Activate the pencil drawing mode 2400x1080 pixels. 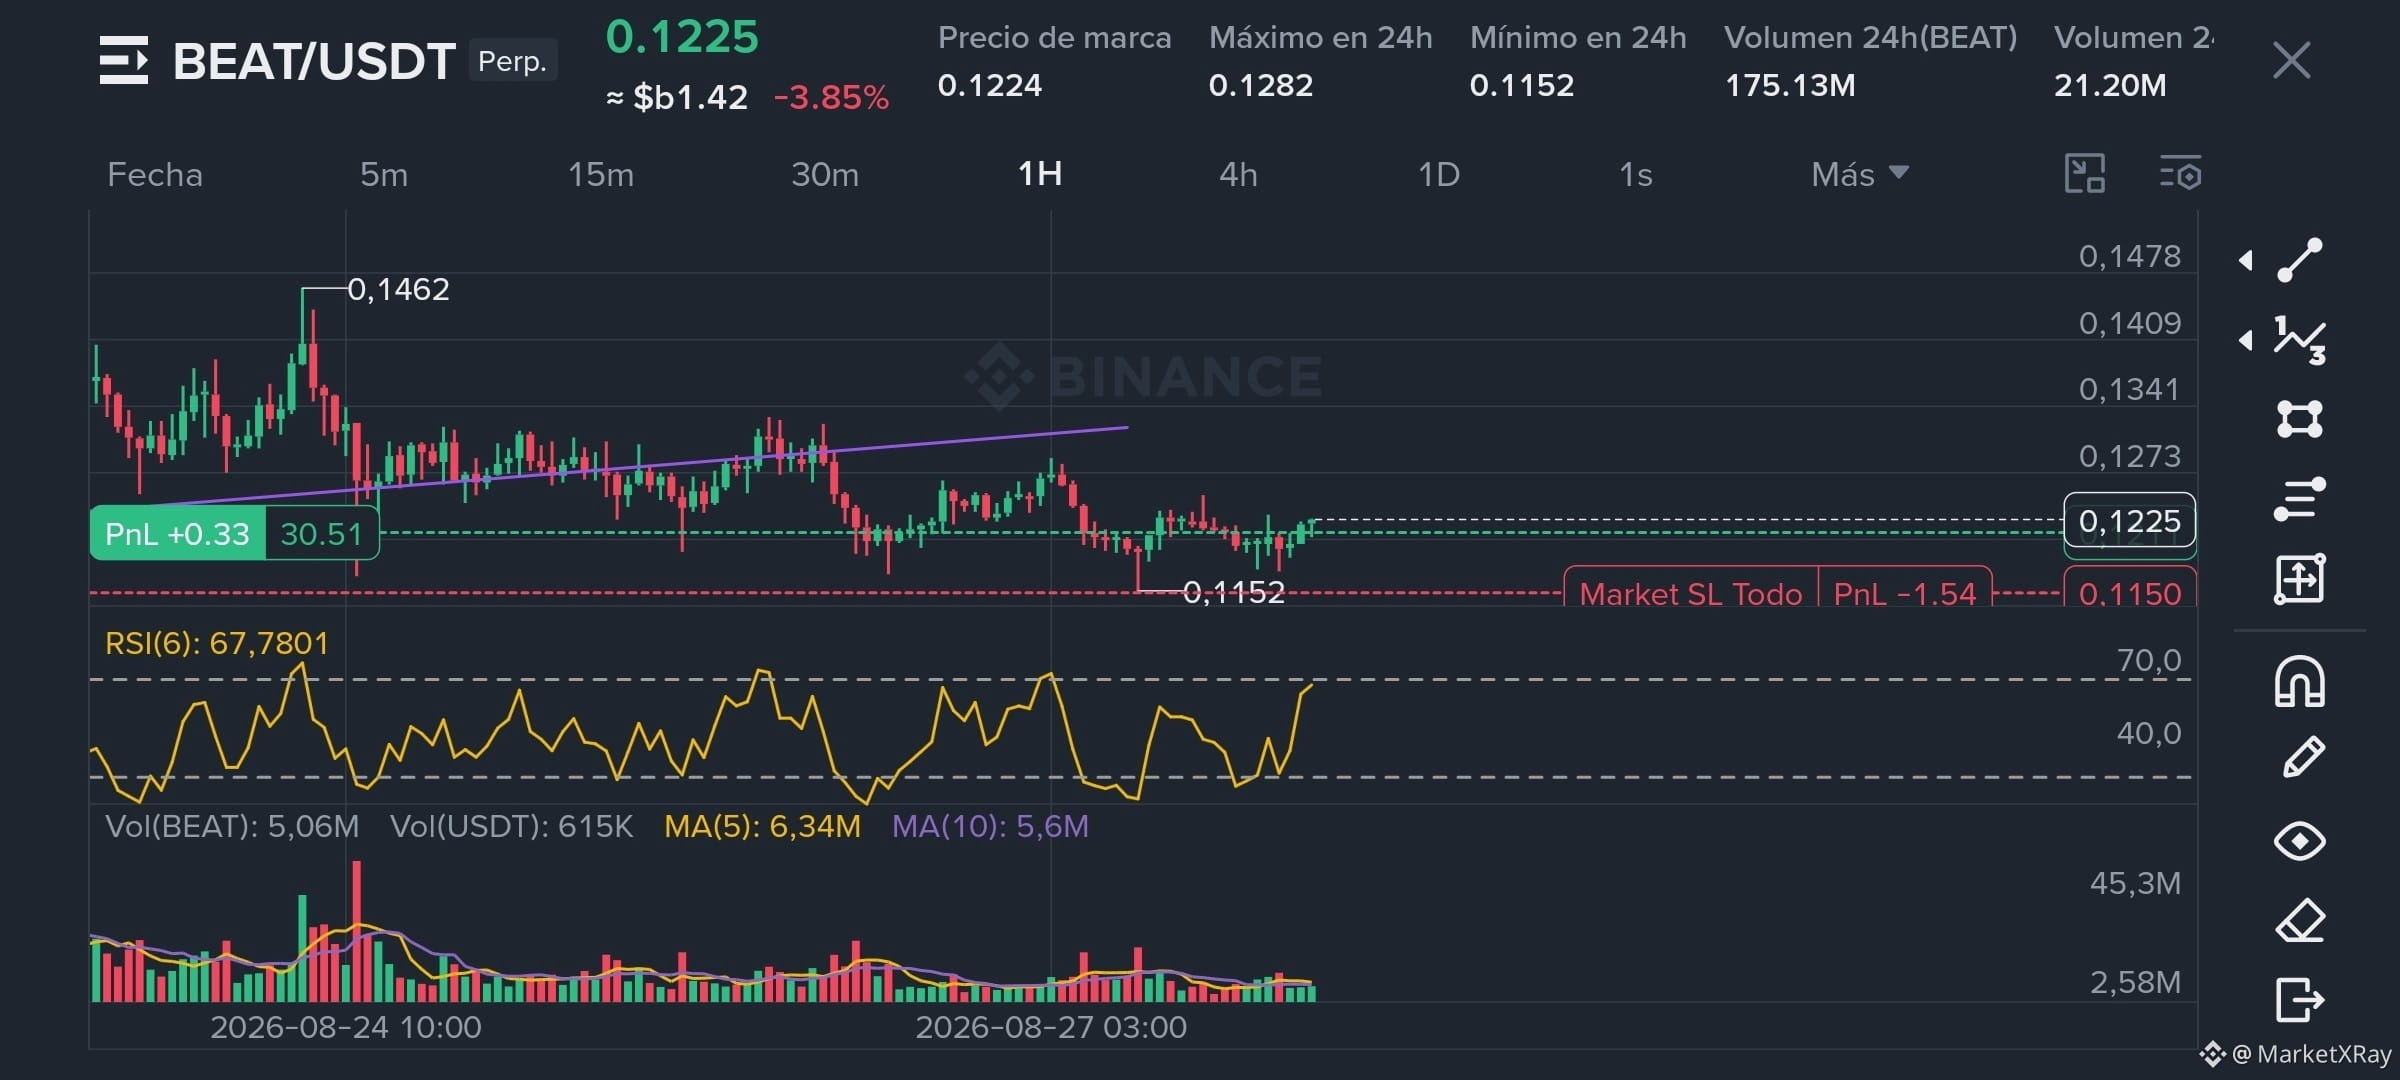[x=2302, y=757]
